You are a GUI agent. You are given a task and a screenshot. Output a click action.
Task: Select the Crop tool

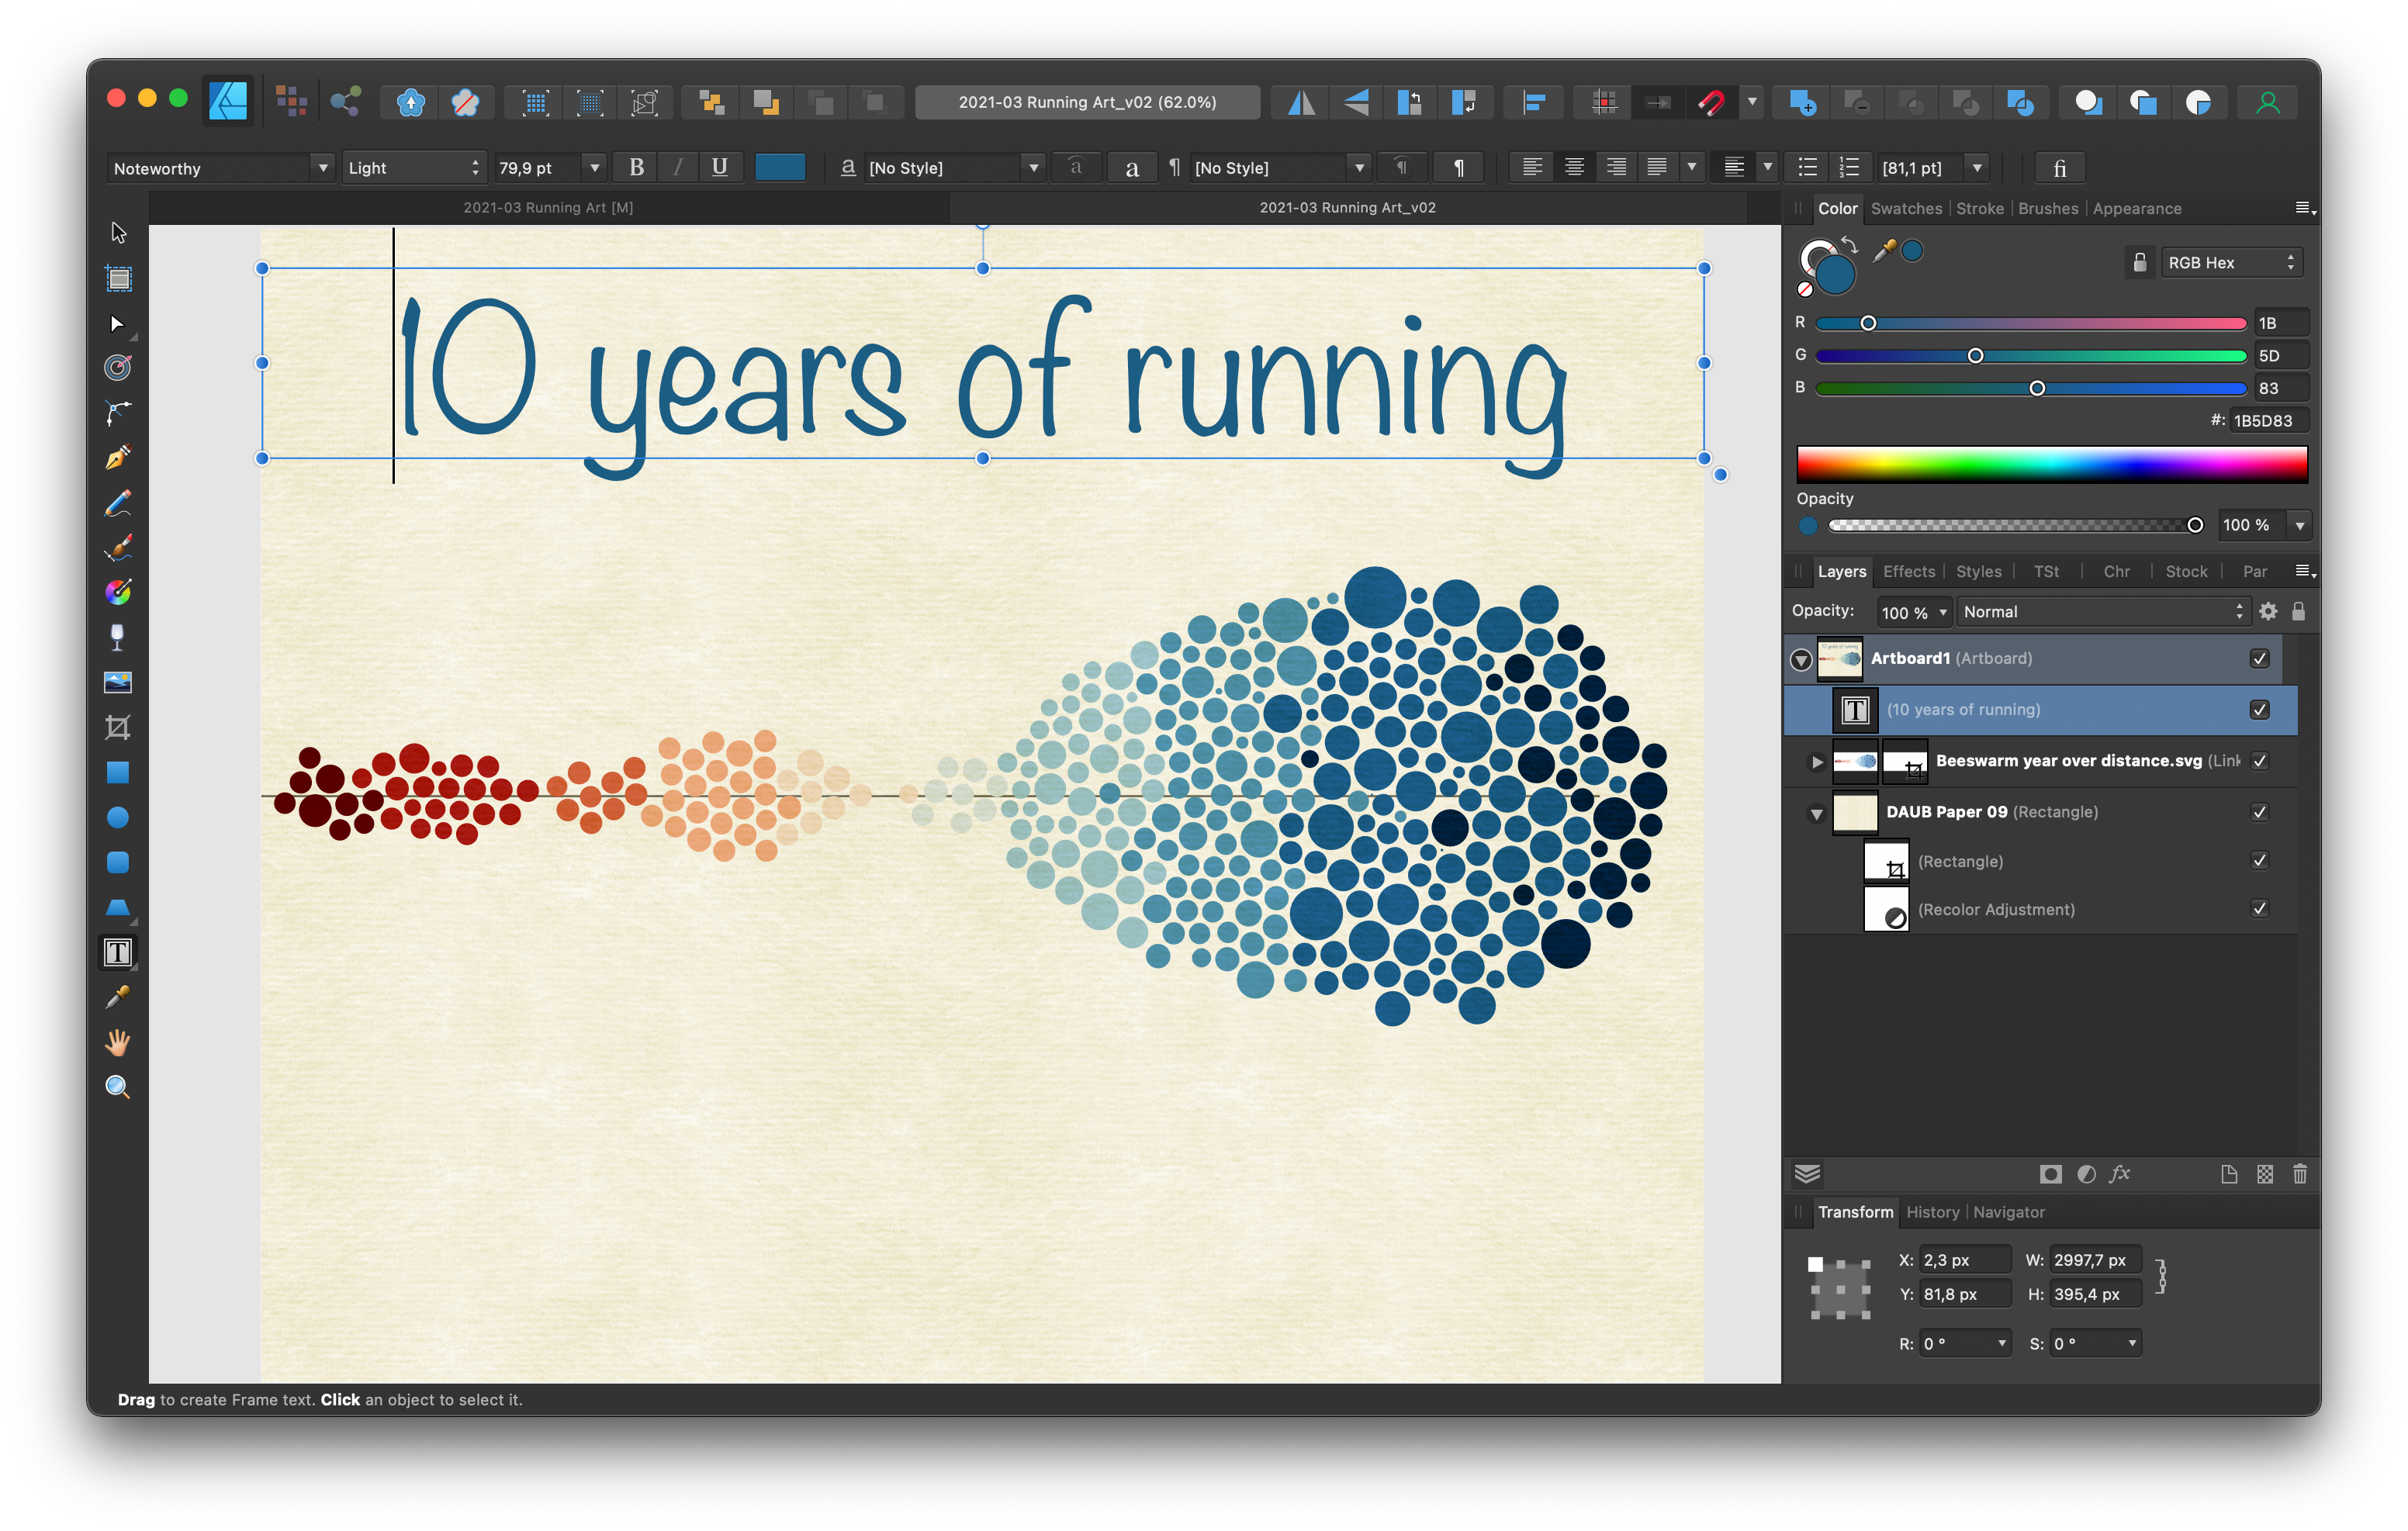point(118,727)
